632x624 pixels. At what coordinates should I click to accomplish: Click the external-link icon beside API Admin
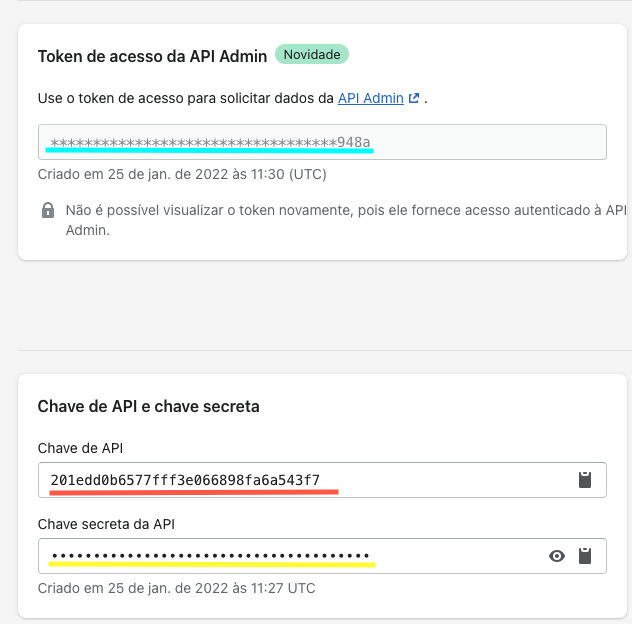click(414, 98)
